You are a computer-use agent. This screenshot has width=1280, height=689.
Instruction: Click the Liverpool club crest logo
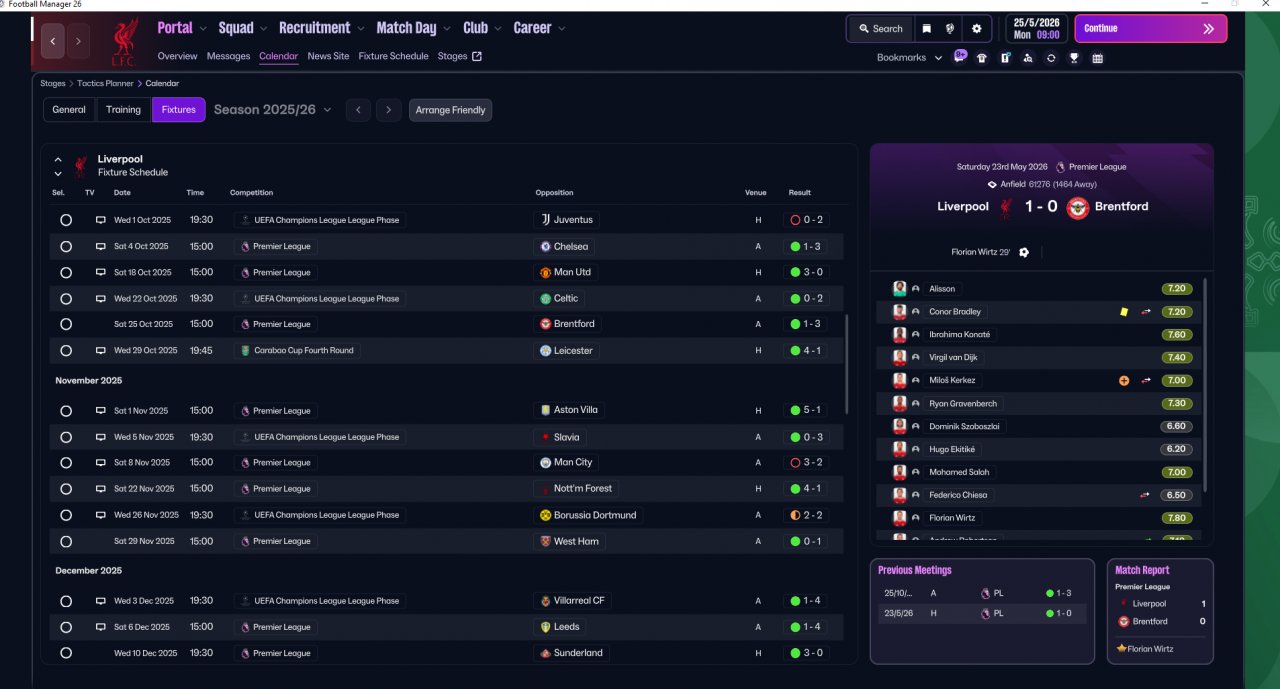(x=125, y=41)
